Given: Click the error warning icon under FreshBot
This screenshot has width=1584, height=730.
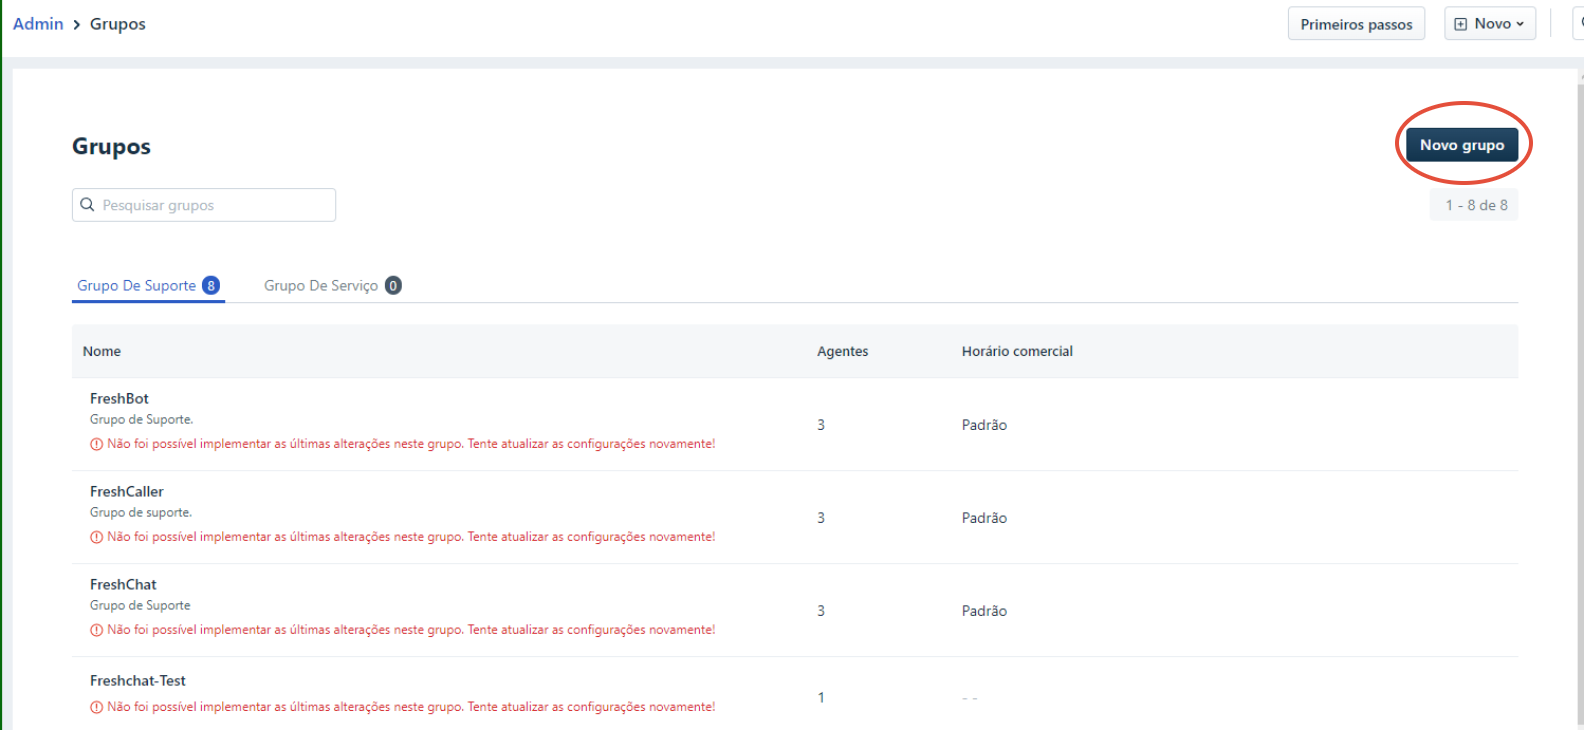Looking at the screenshot, I should [97, 444].
